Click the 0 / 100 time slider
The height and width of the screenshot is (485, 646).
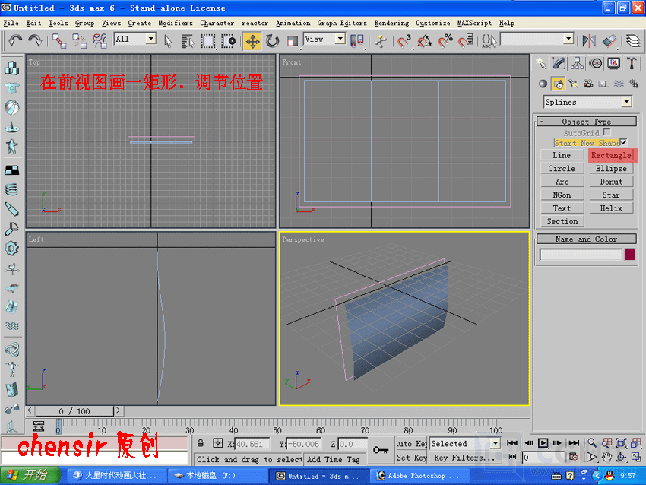tap(74, 411)
